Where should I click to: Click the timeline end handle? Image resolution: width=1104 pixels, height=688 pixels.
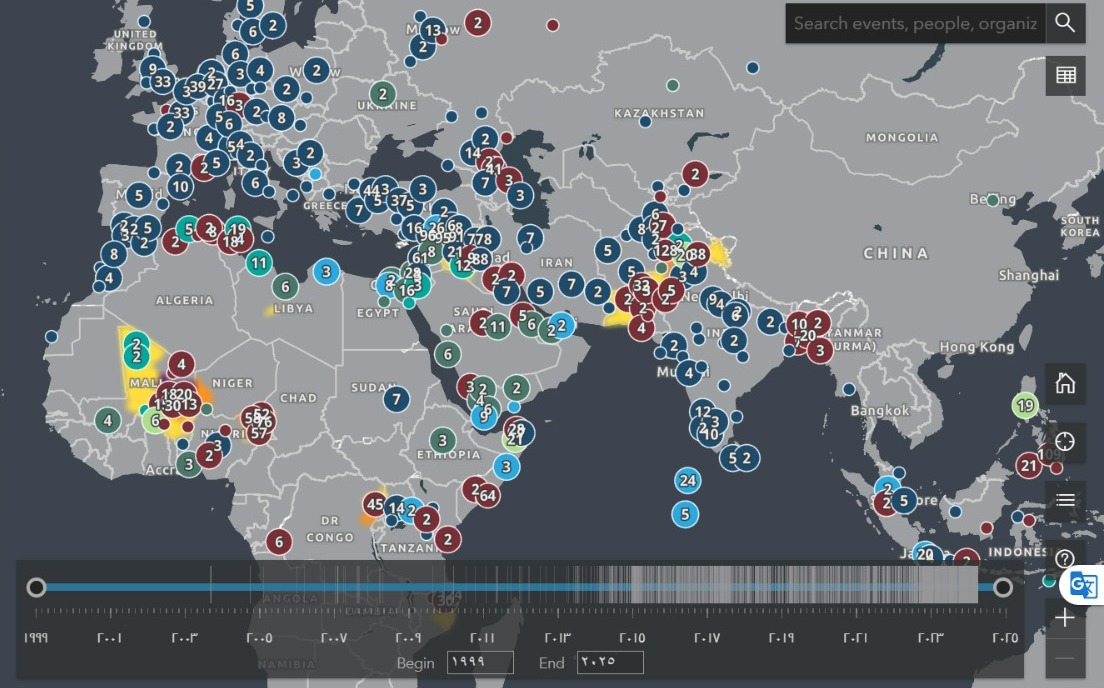(x=1002, y=587)
